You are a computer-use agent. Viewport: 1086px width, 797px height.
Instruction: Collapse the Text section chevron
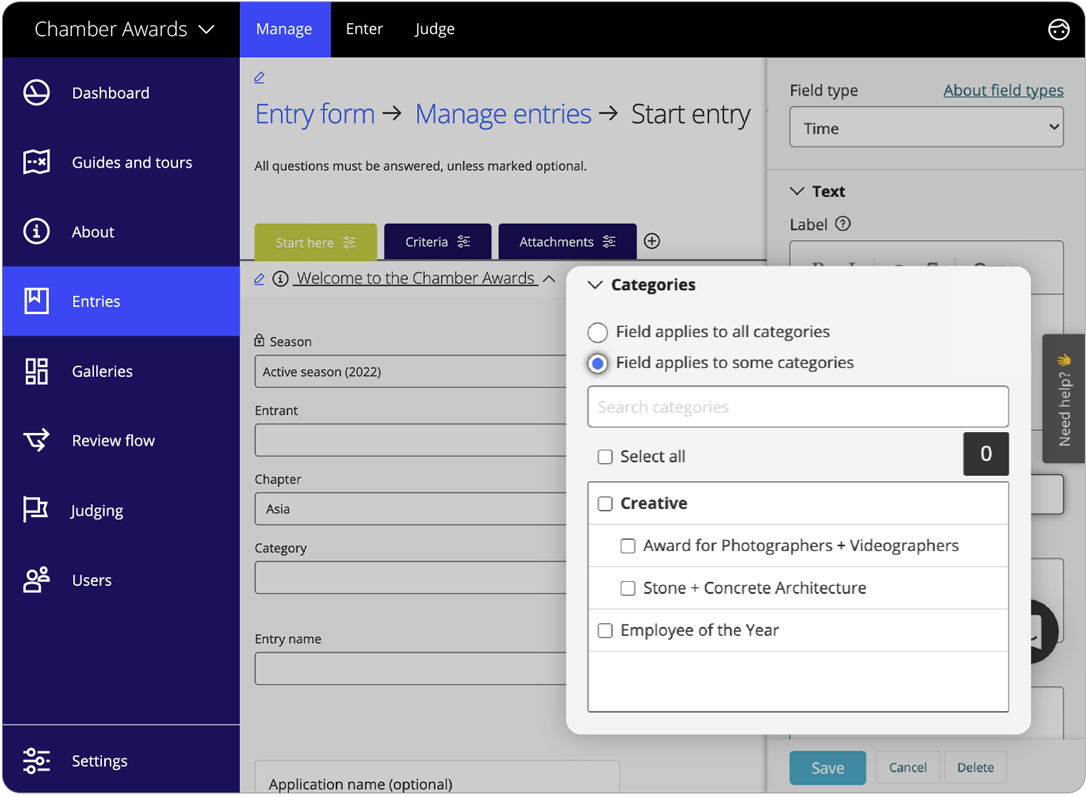pyautogui.click(x=797, y=190)
